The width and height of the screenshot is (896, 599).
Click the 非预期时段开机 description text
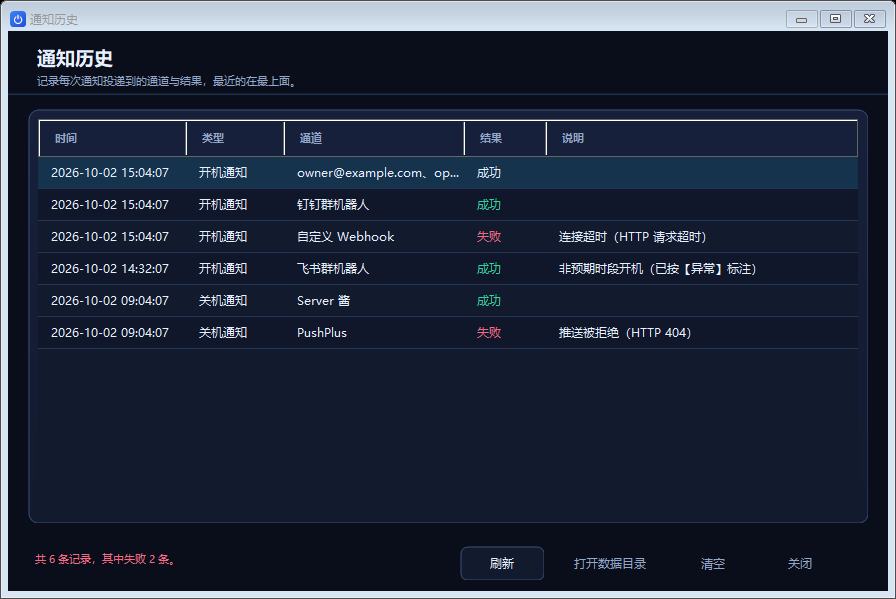[x=657, y=269]
